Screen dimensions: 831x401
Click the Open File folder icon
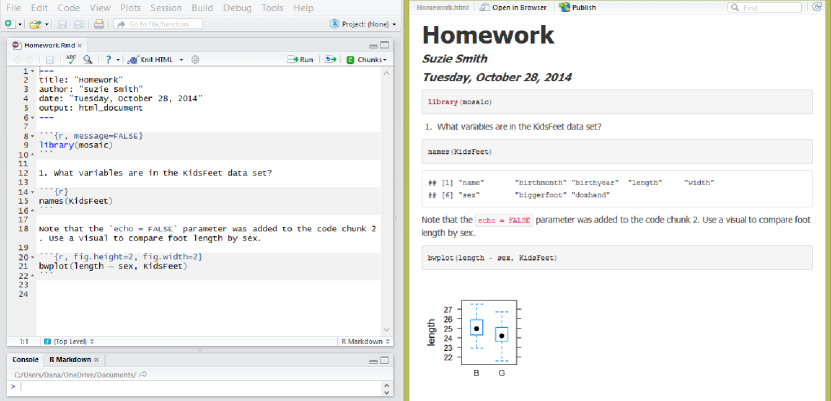tap(33, 23)
